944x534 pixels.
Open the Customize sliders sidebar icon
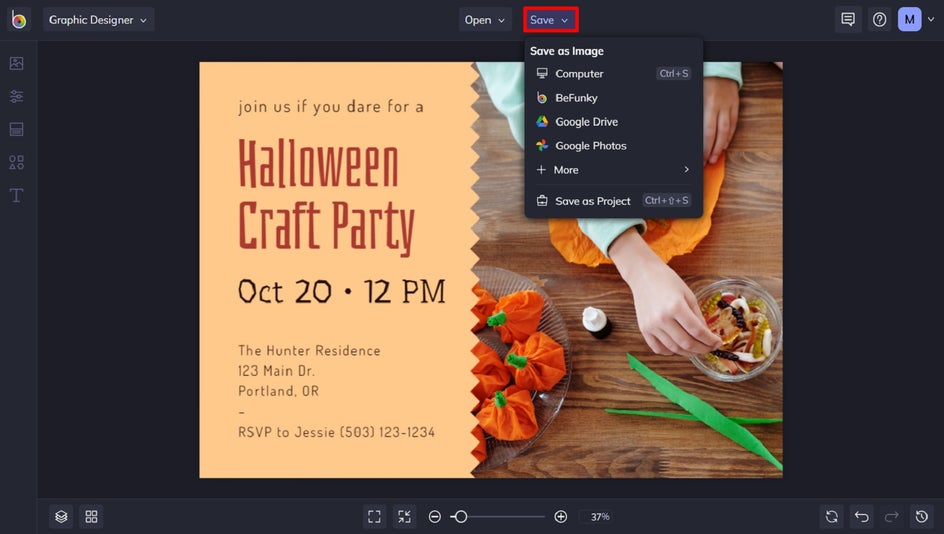(17, 96)
